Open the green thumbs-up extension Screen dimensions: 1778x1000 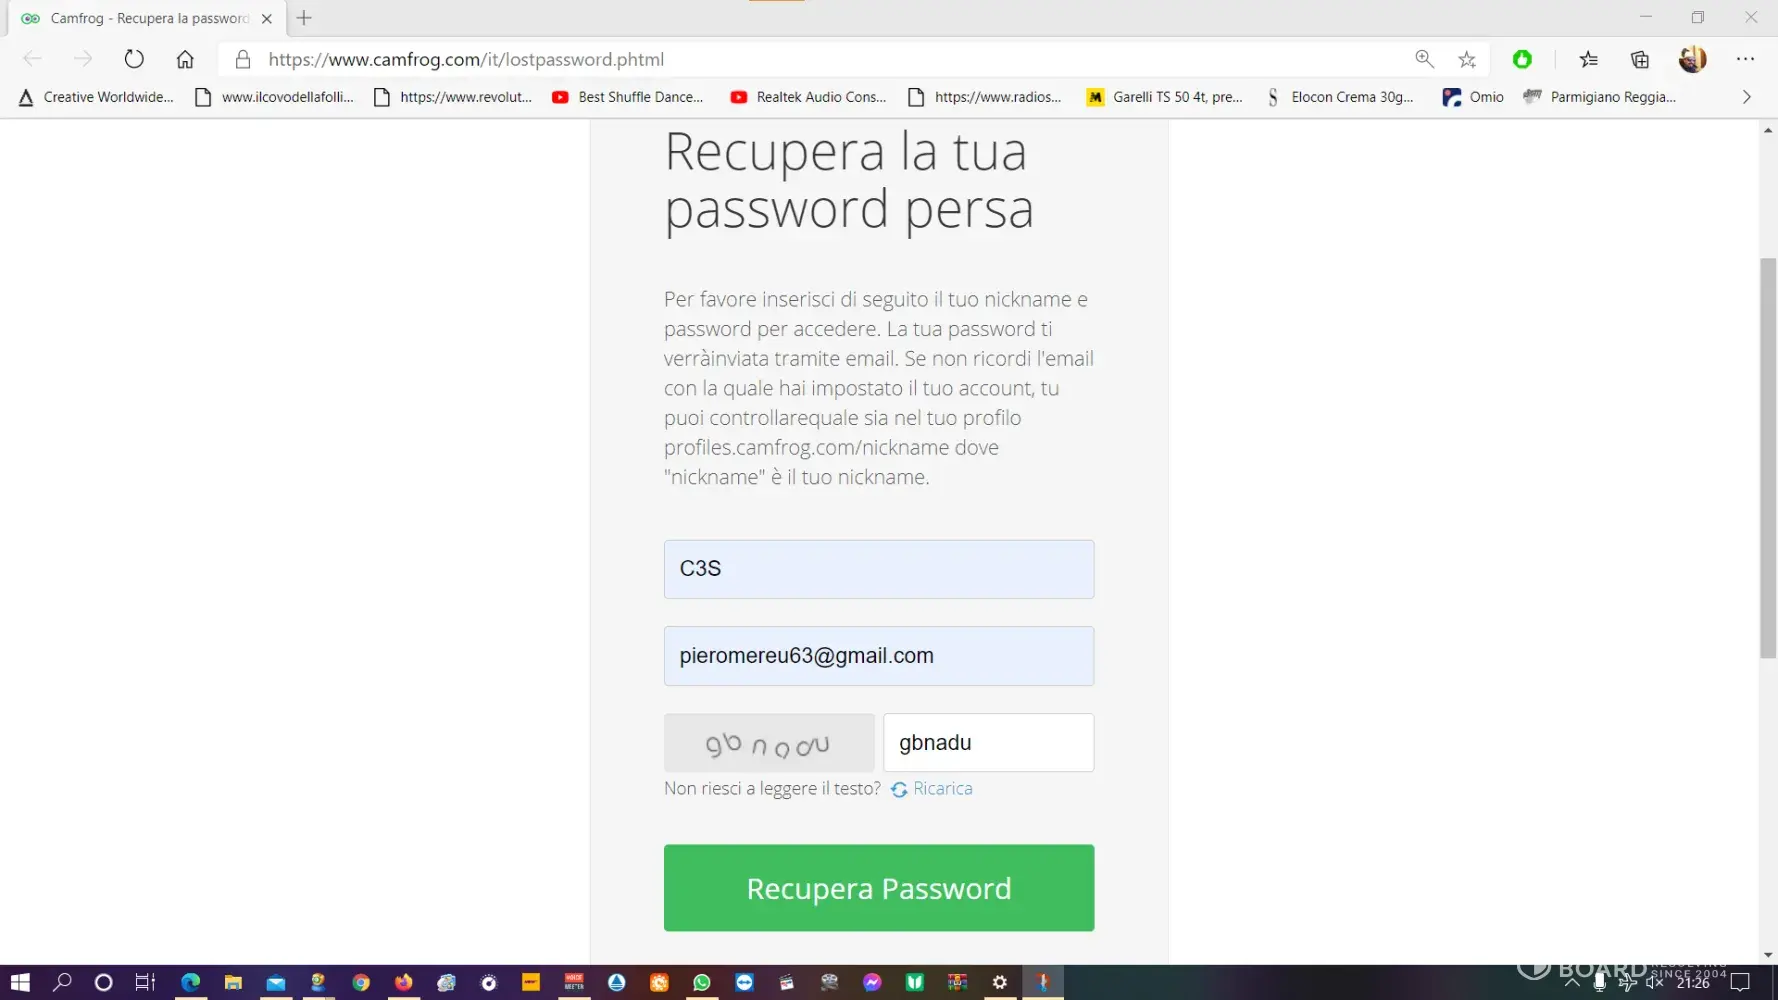tap(1522, 59)
